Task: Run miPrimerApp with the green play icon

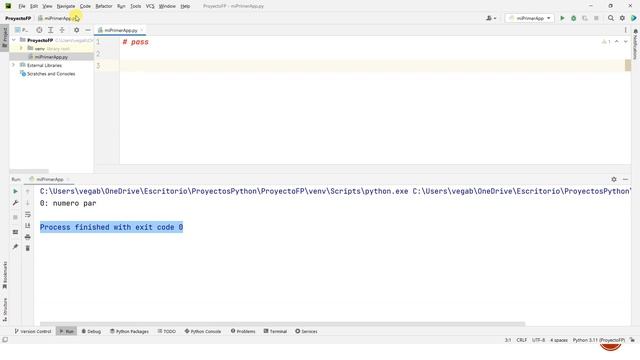Action: coord(562,18)
